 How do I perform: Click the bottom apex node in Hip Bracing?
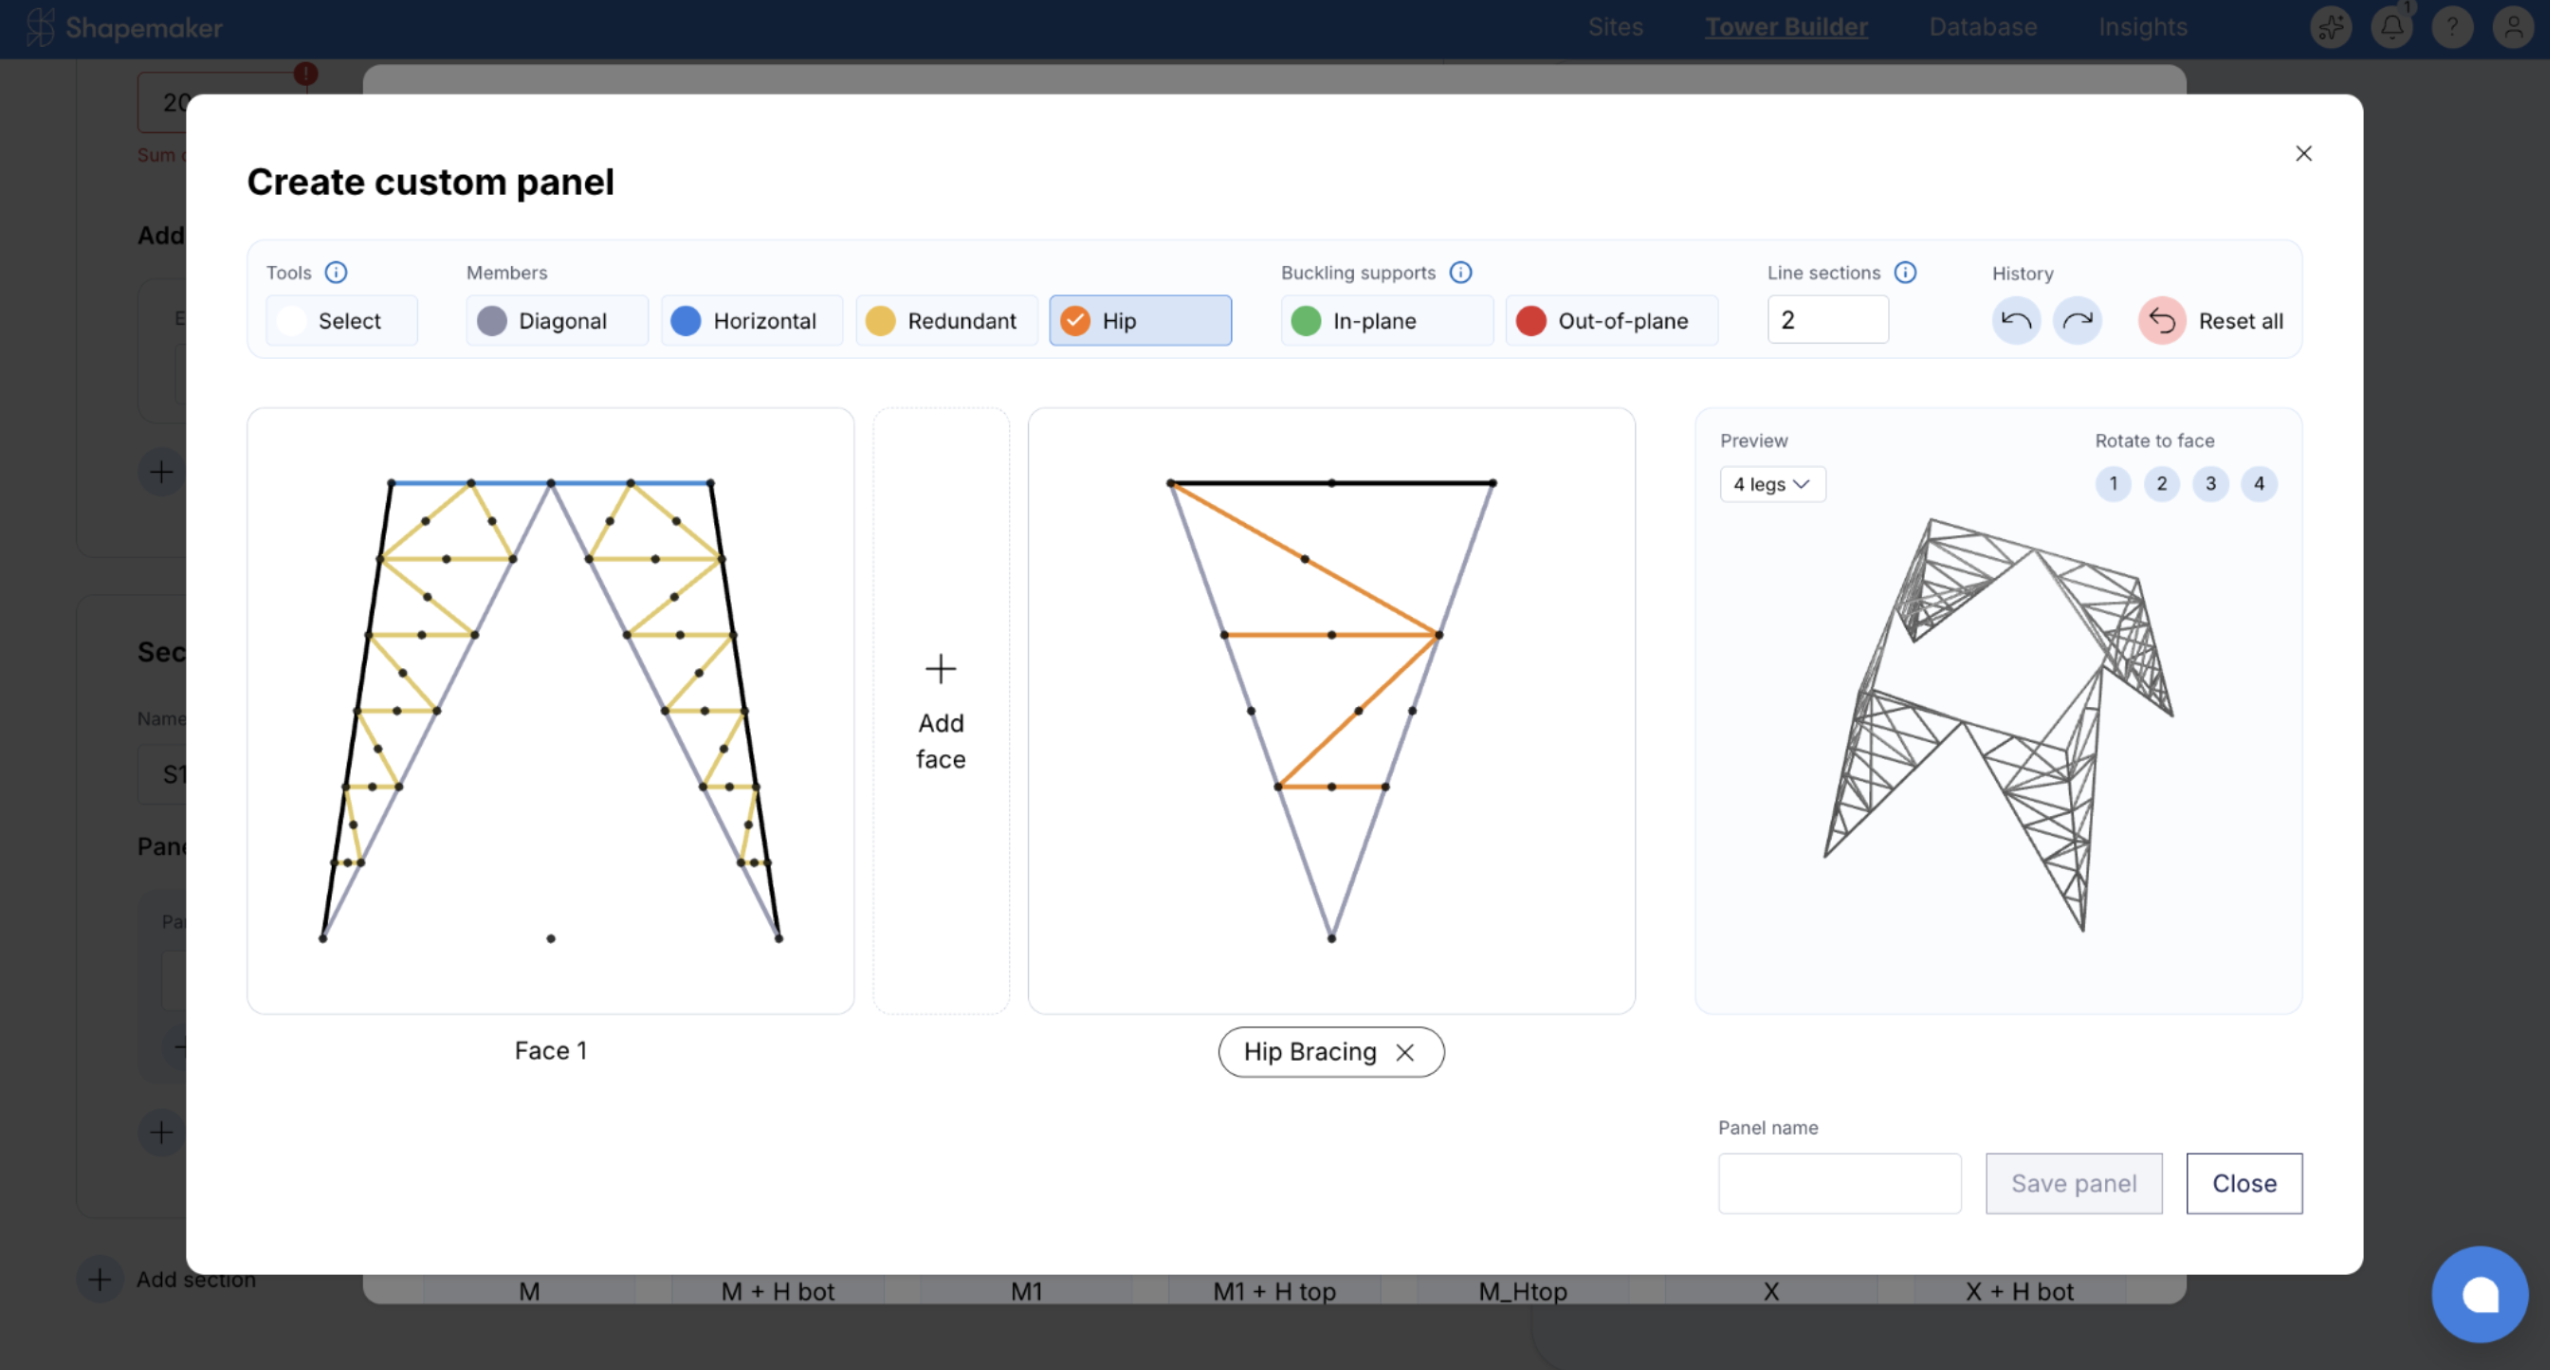coord(1331,938)
